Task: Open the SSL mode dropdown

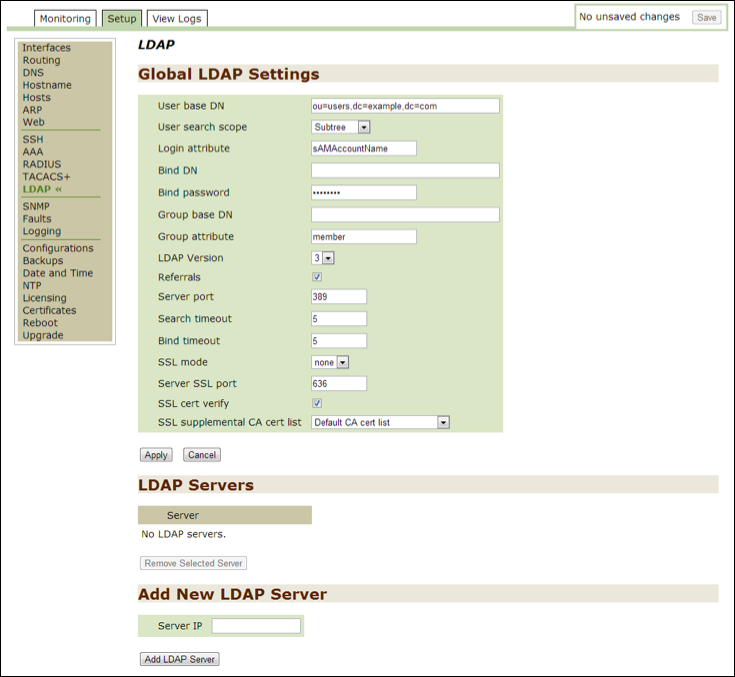Action: tap(330, 362)
